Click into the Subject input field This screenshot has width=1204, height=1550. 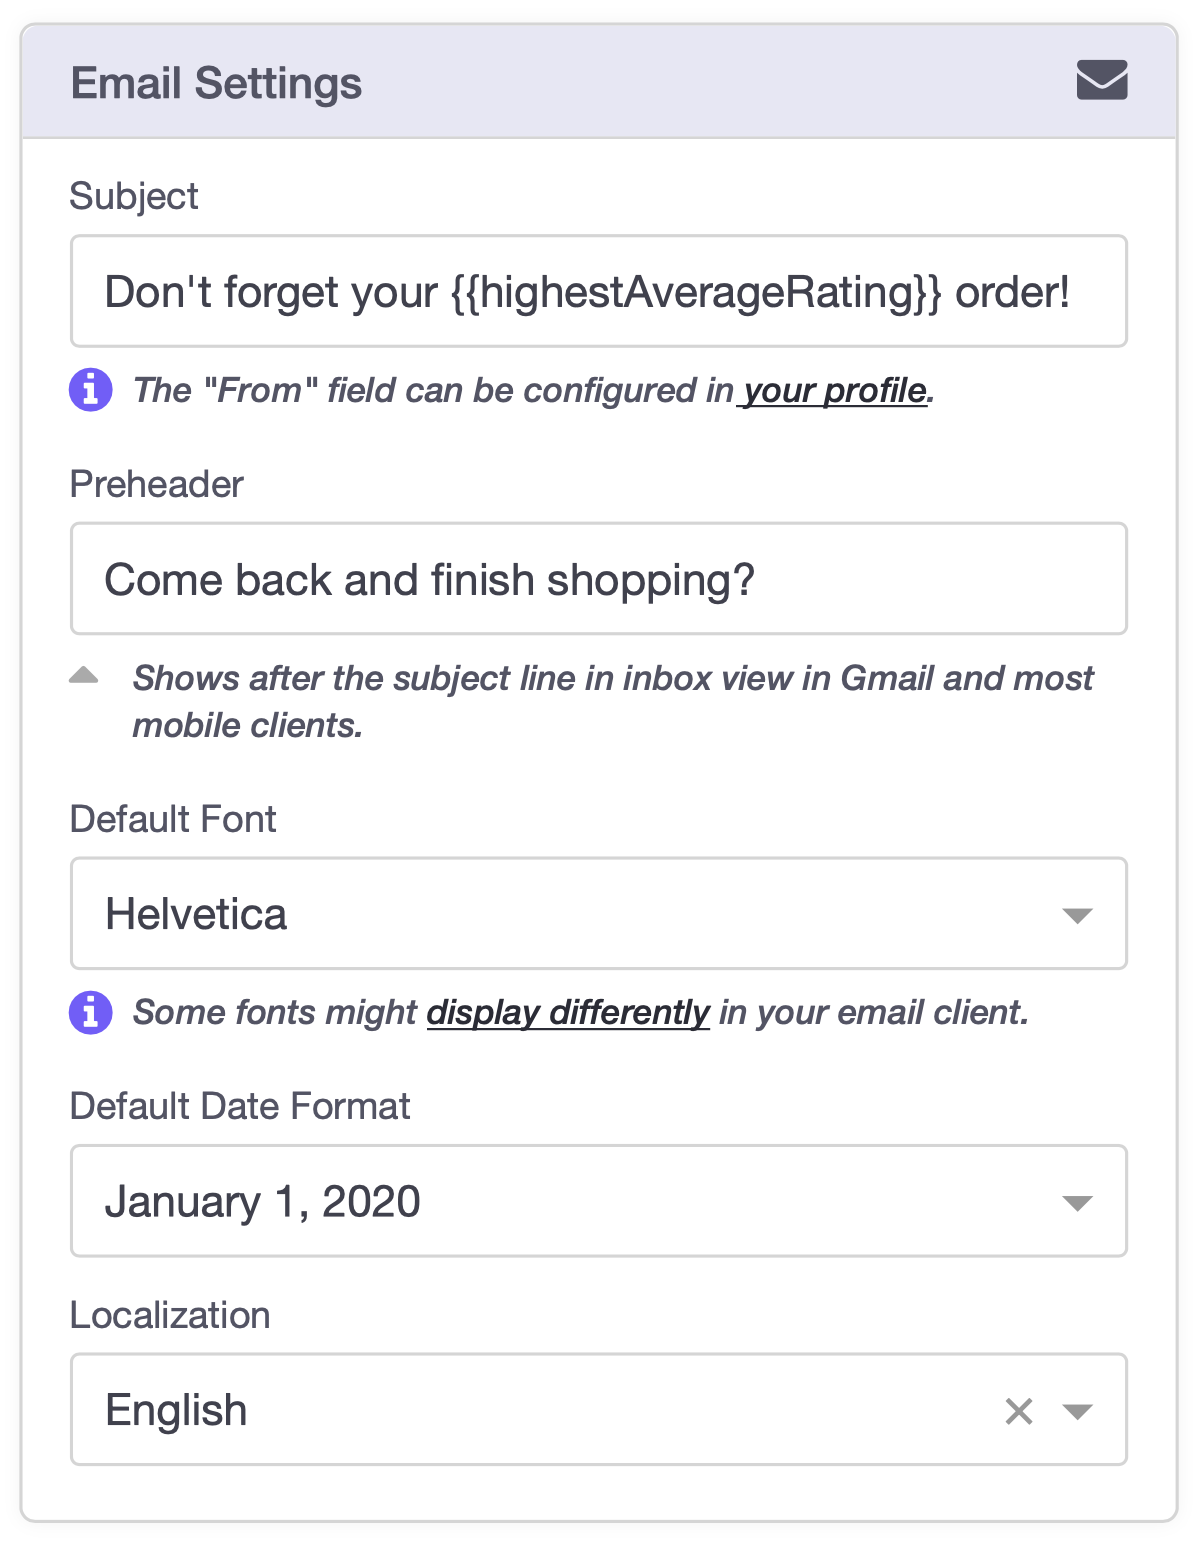pos(598,292)
